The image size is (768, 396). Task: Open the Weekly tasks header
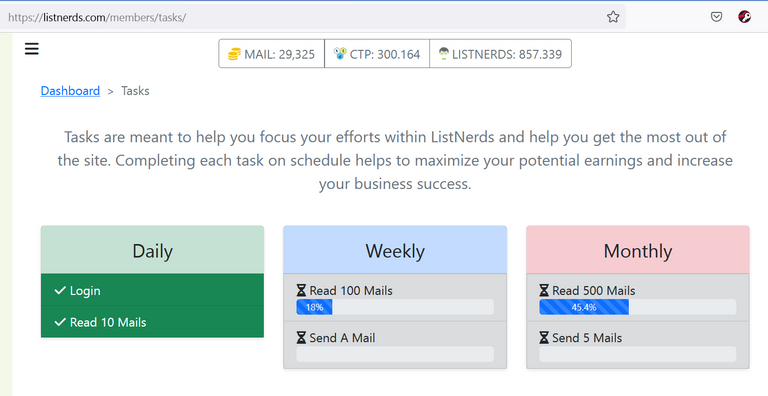point(395,250)
